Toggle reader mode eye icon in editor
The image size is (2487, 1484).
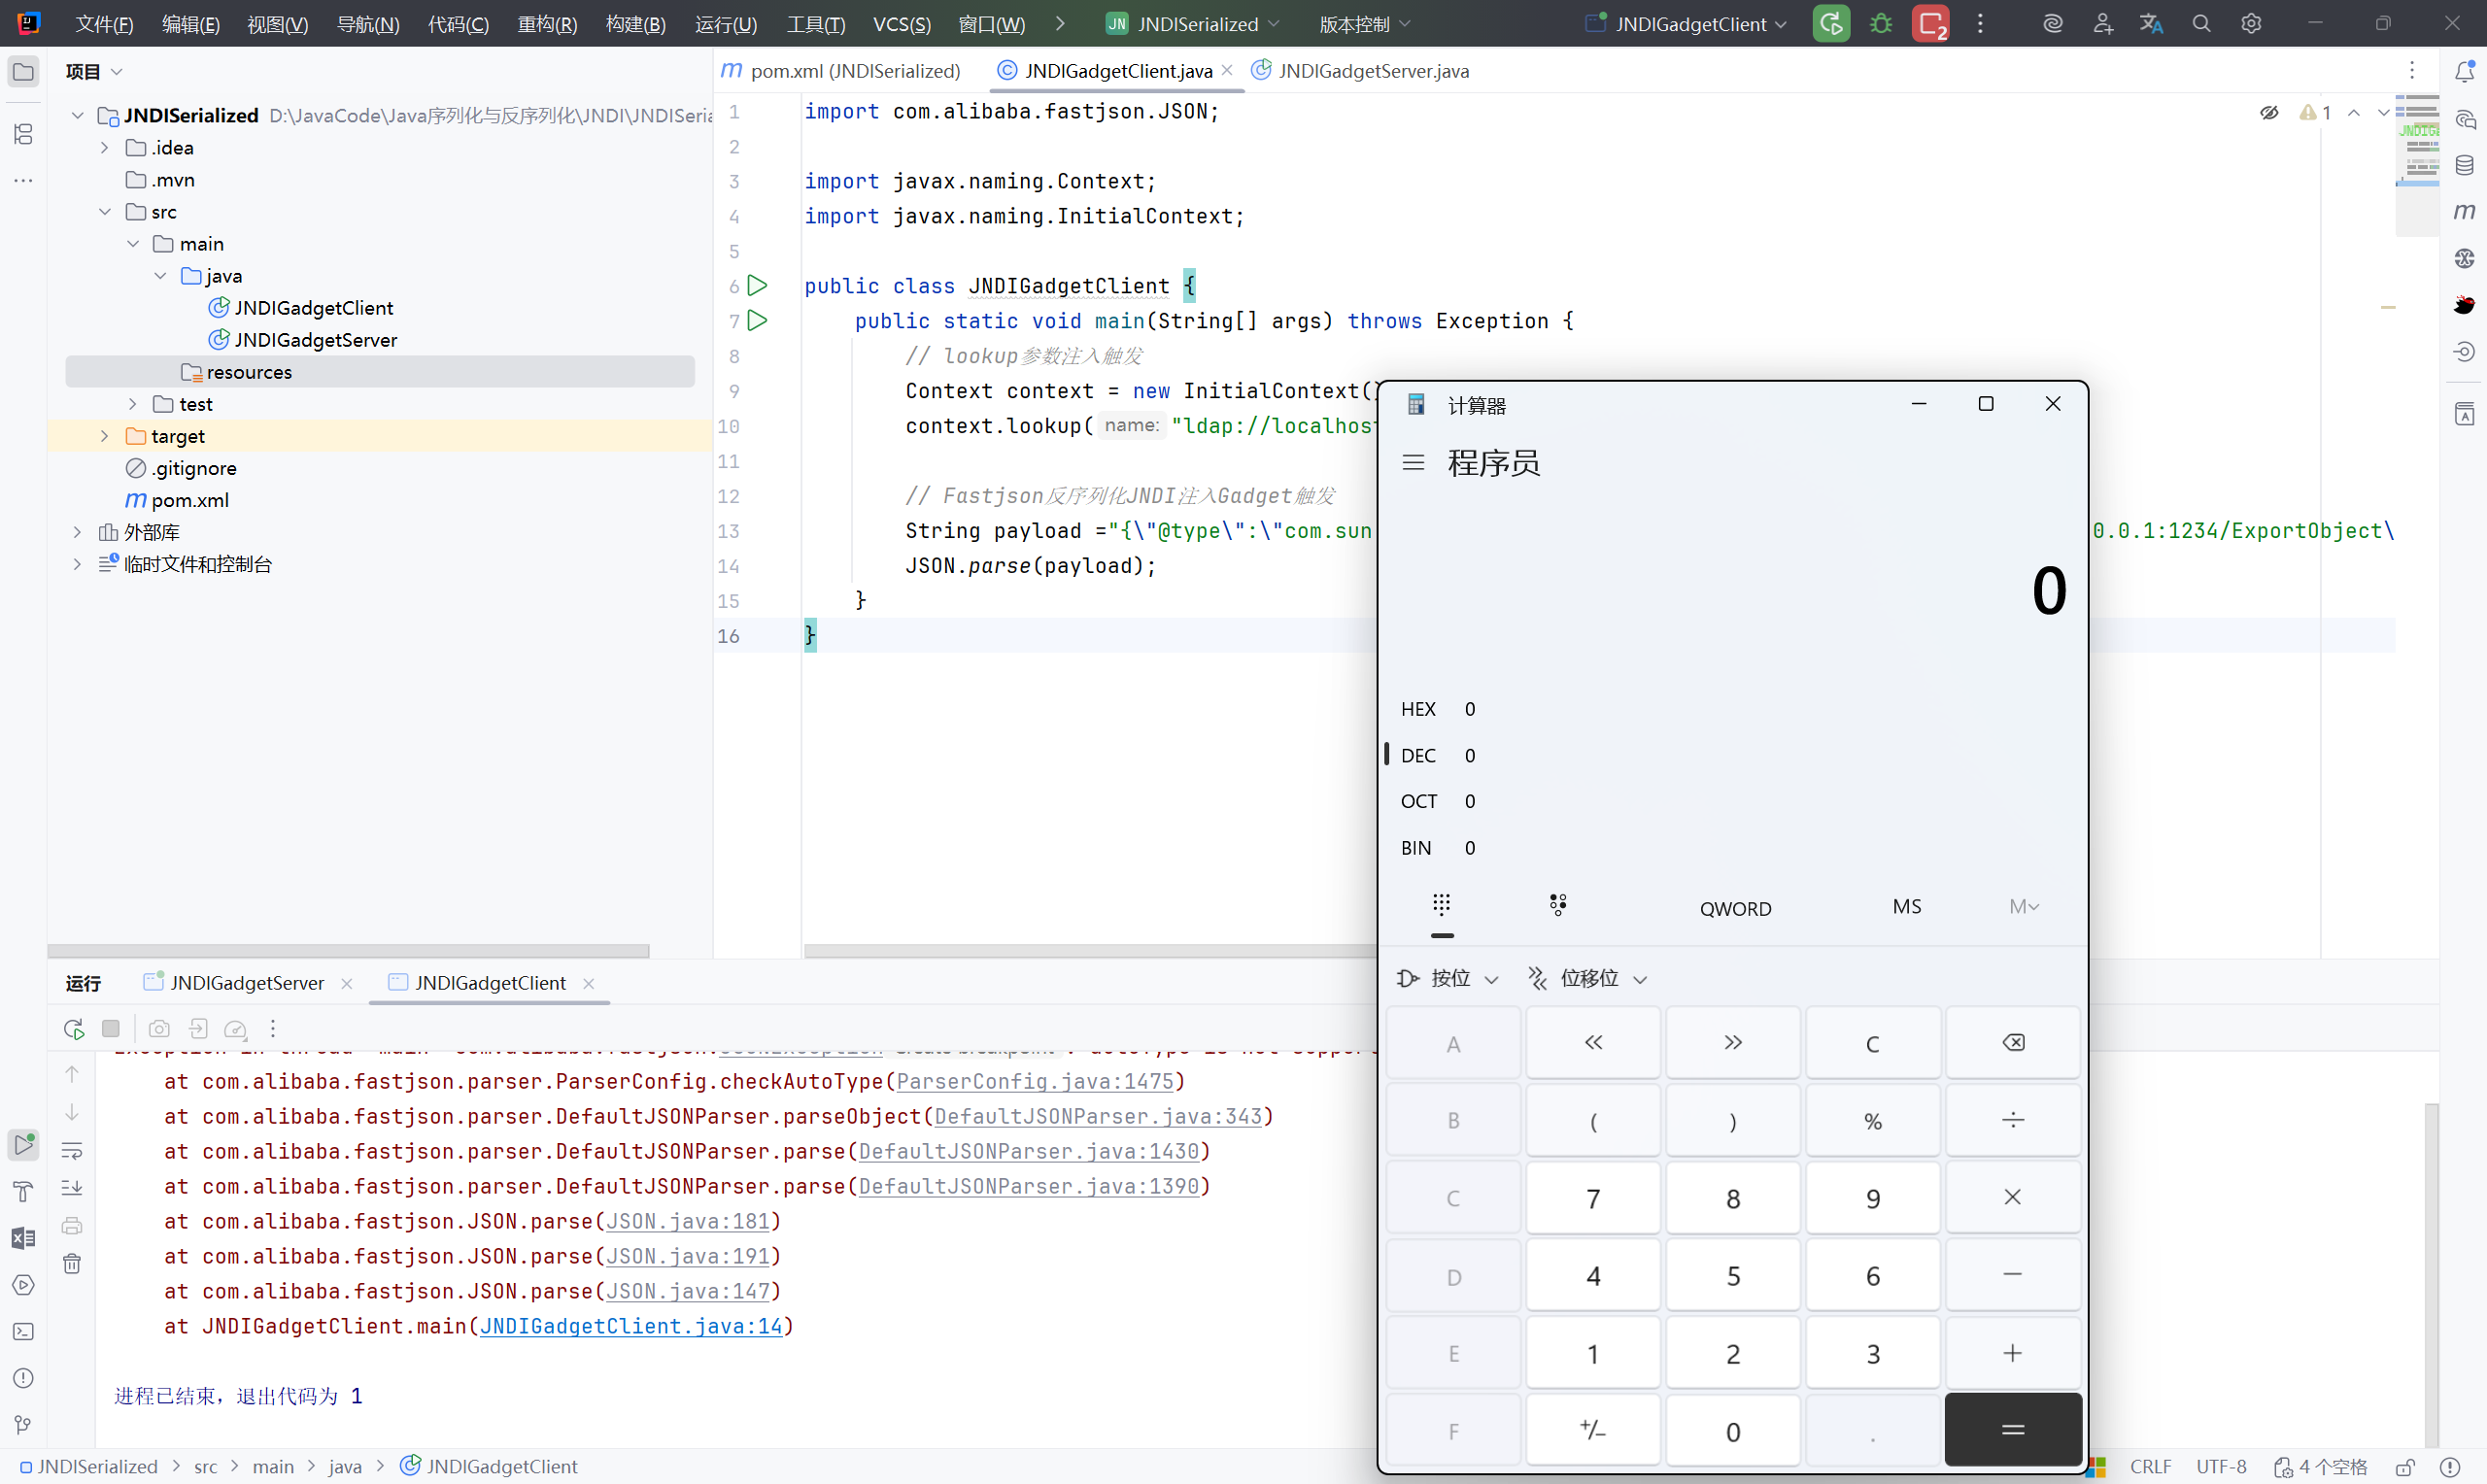(2269, 113)
